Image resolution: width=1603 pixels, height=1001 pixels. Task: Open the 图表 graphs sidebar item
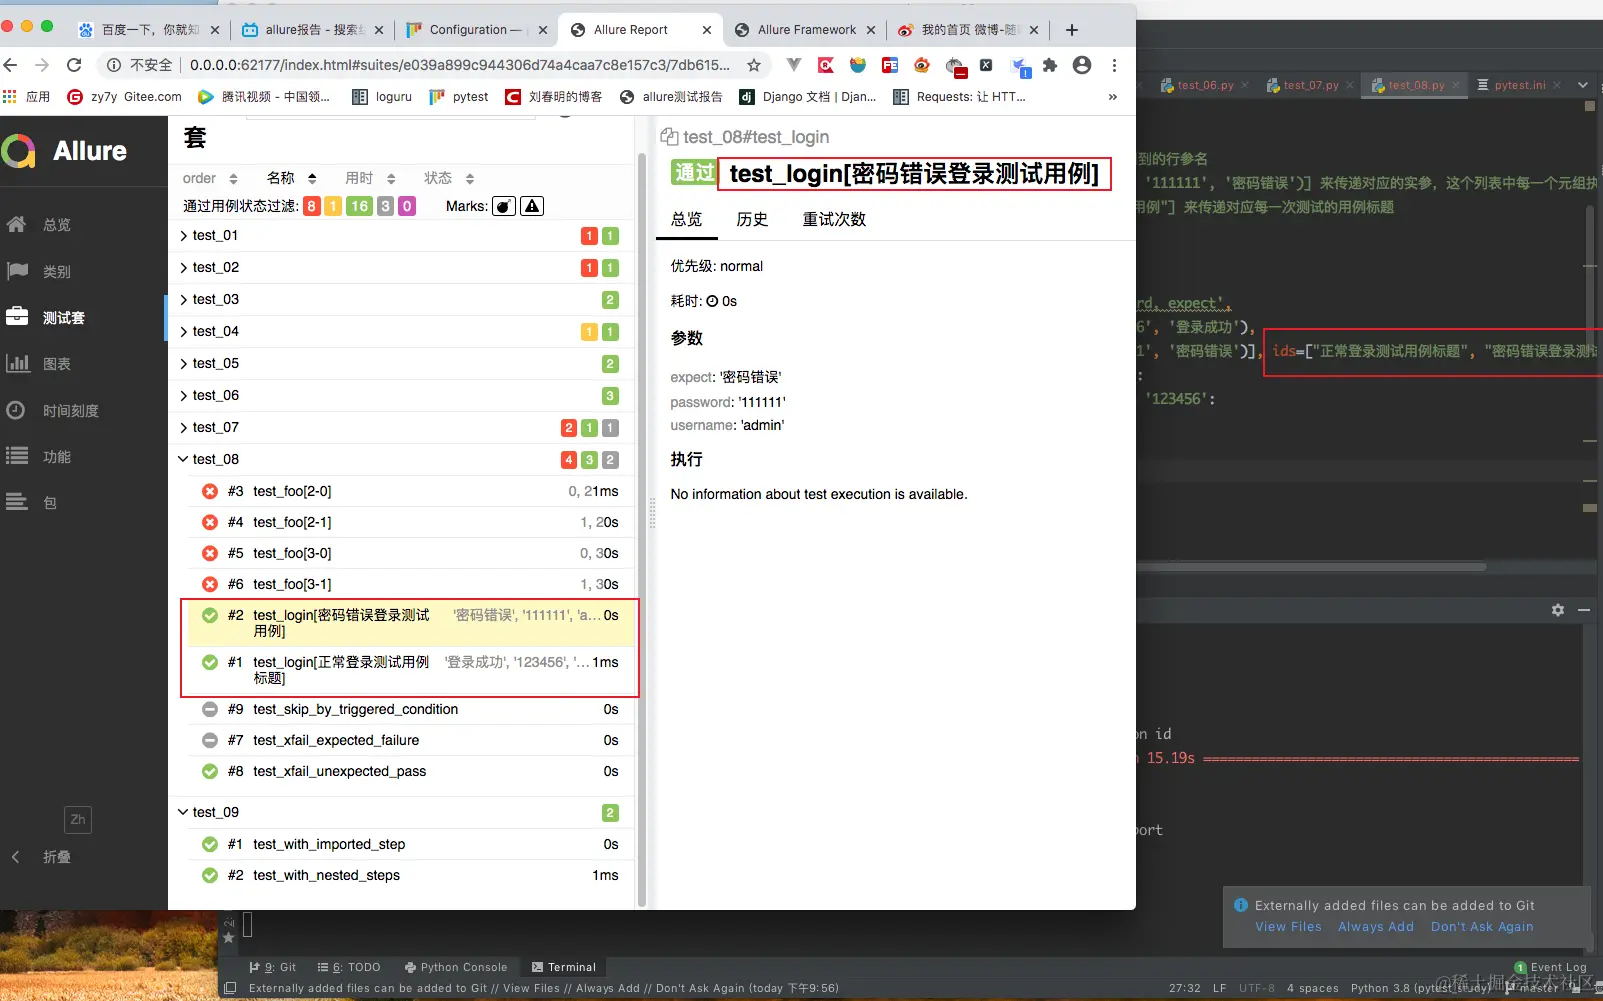[x=56, y=364]
